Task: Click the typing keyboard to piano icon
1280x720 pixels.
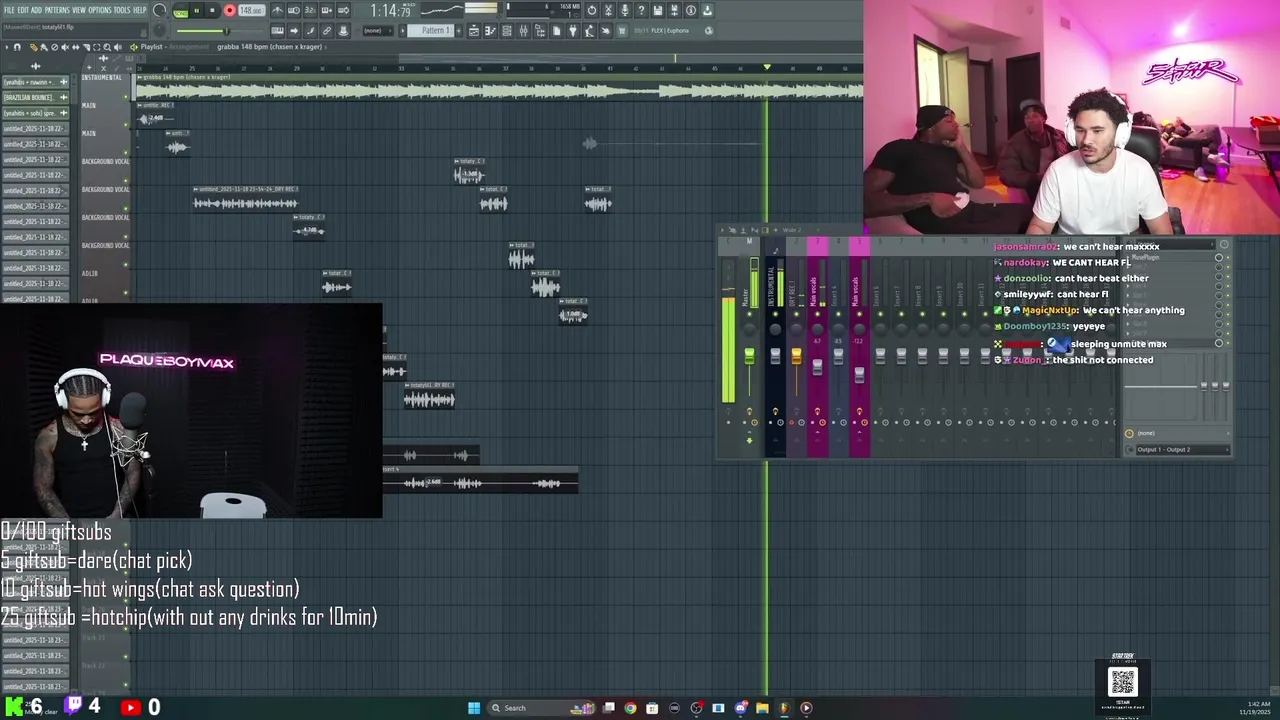Action: click(277, 30)
